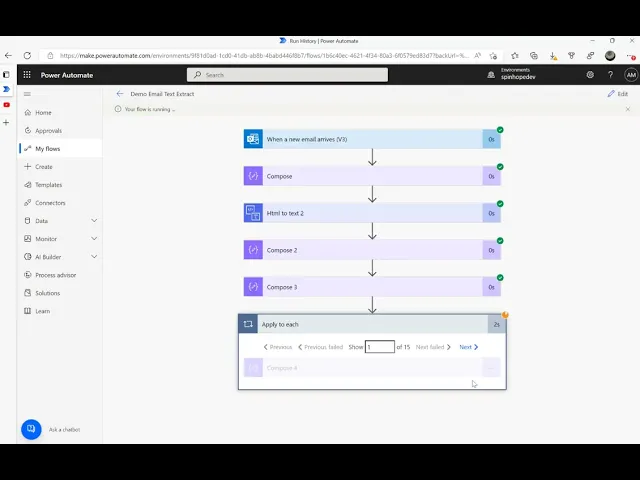Open the browser collections icon
Viewport: 640px width, 480px height.
click(x=534, y=56)
